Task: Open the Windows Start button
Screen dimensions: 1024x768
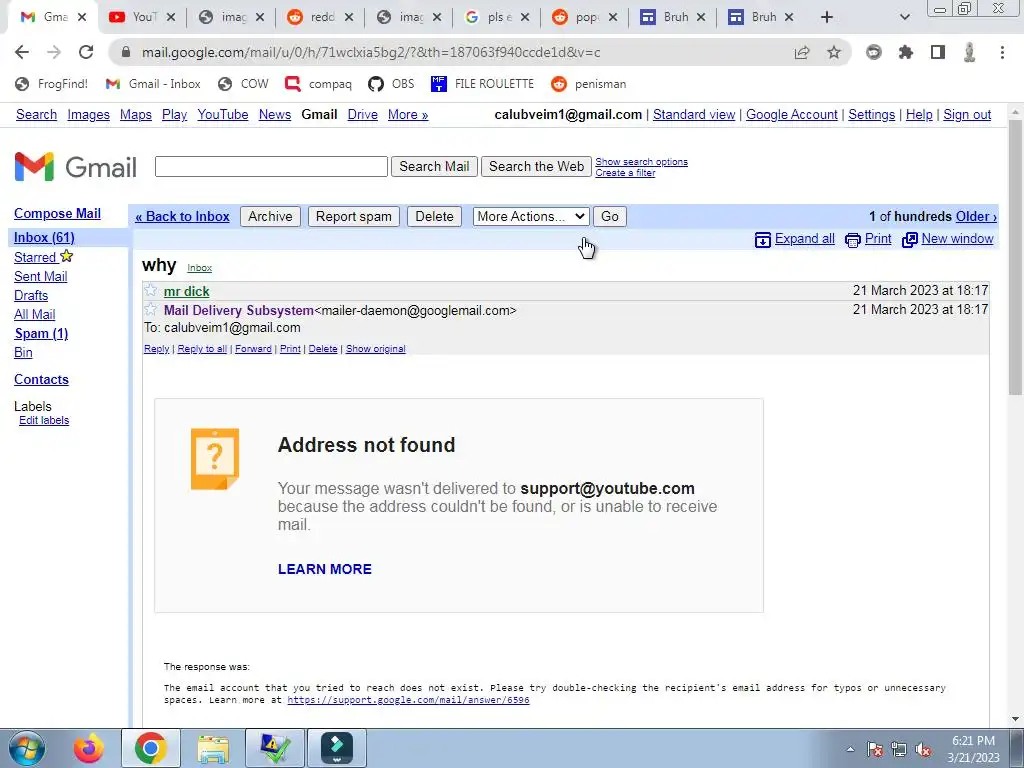Action: click(x=27, y=748)
